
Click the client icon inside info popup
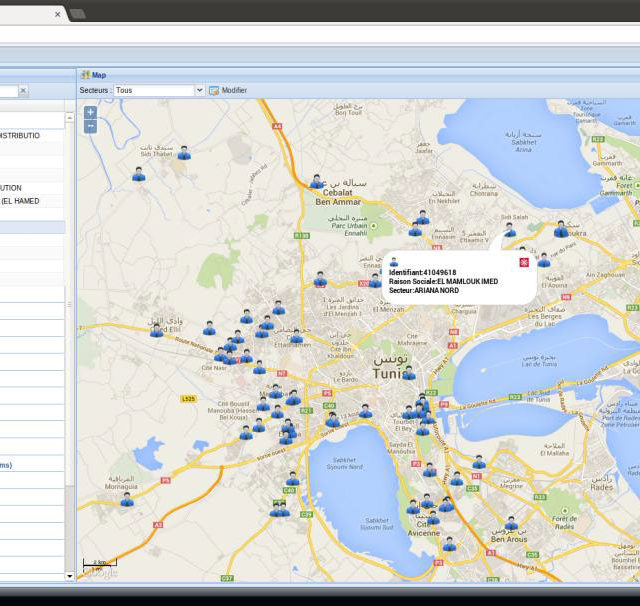(x=393, y=262)
